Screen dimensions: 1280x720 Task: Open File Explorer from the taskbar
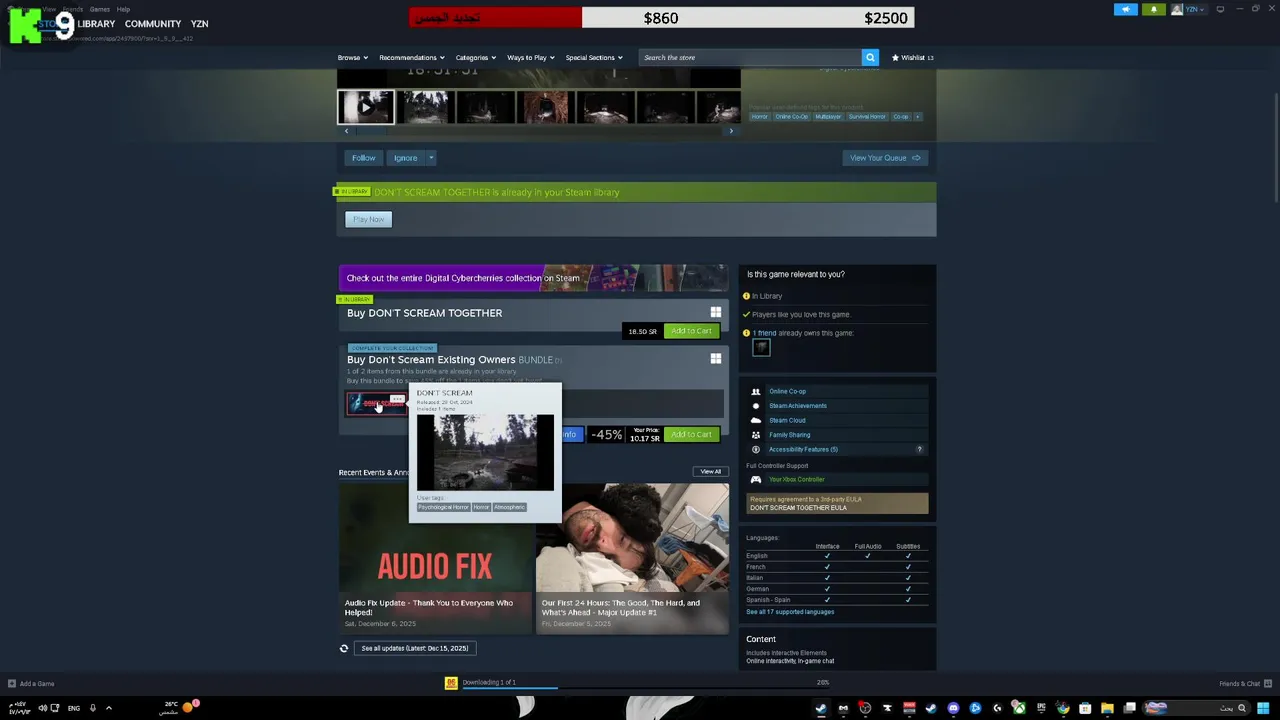click(x=1107, y=708)
